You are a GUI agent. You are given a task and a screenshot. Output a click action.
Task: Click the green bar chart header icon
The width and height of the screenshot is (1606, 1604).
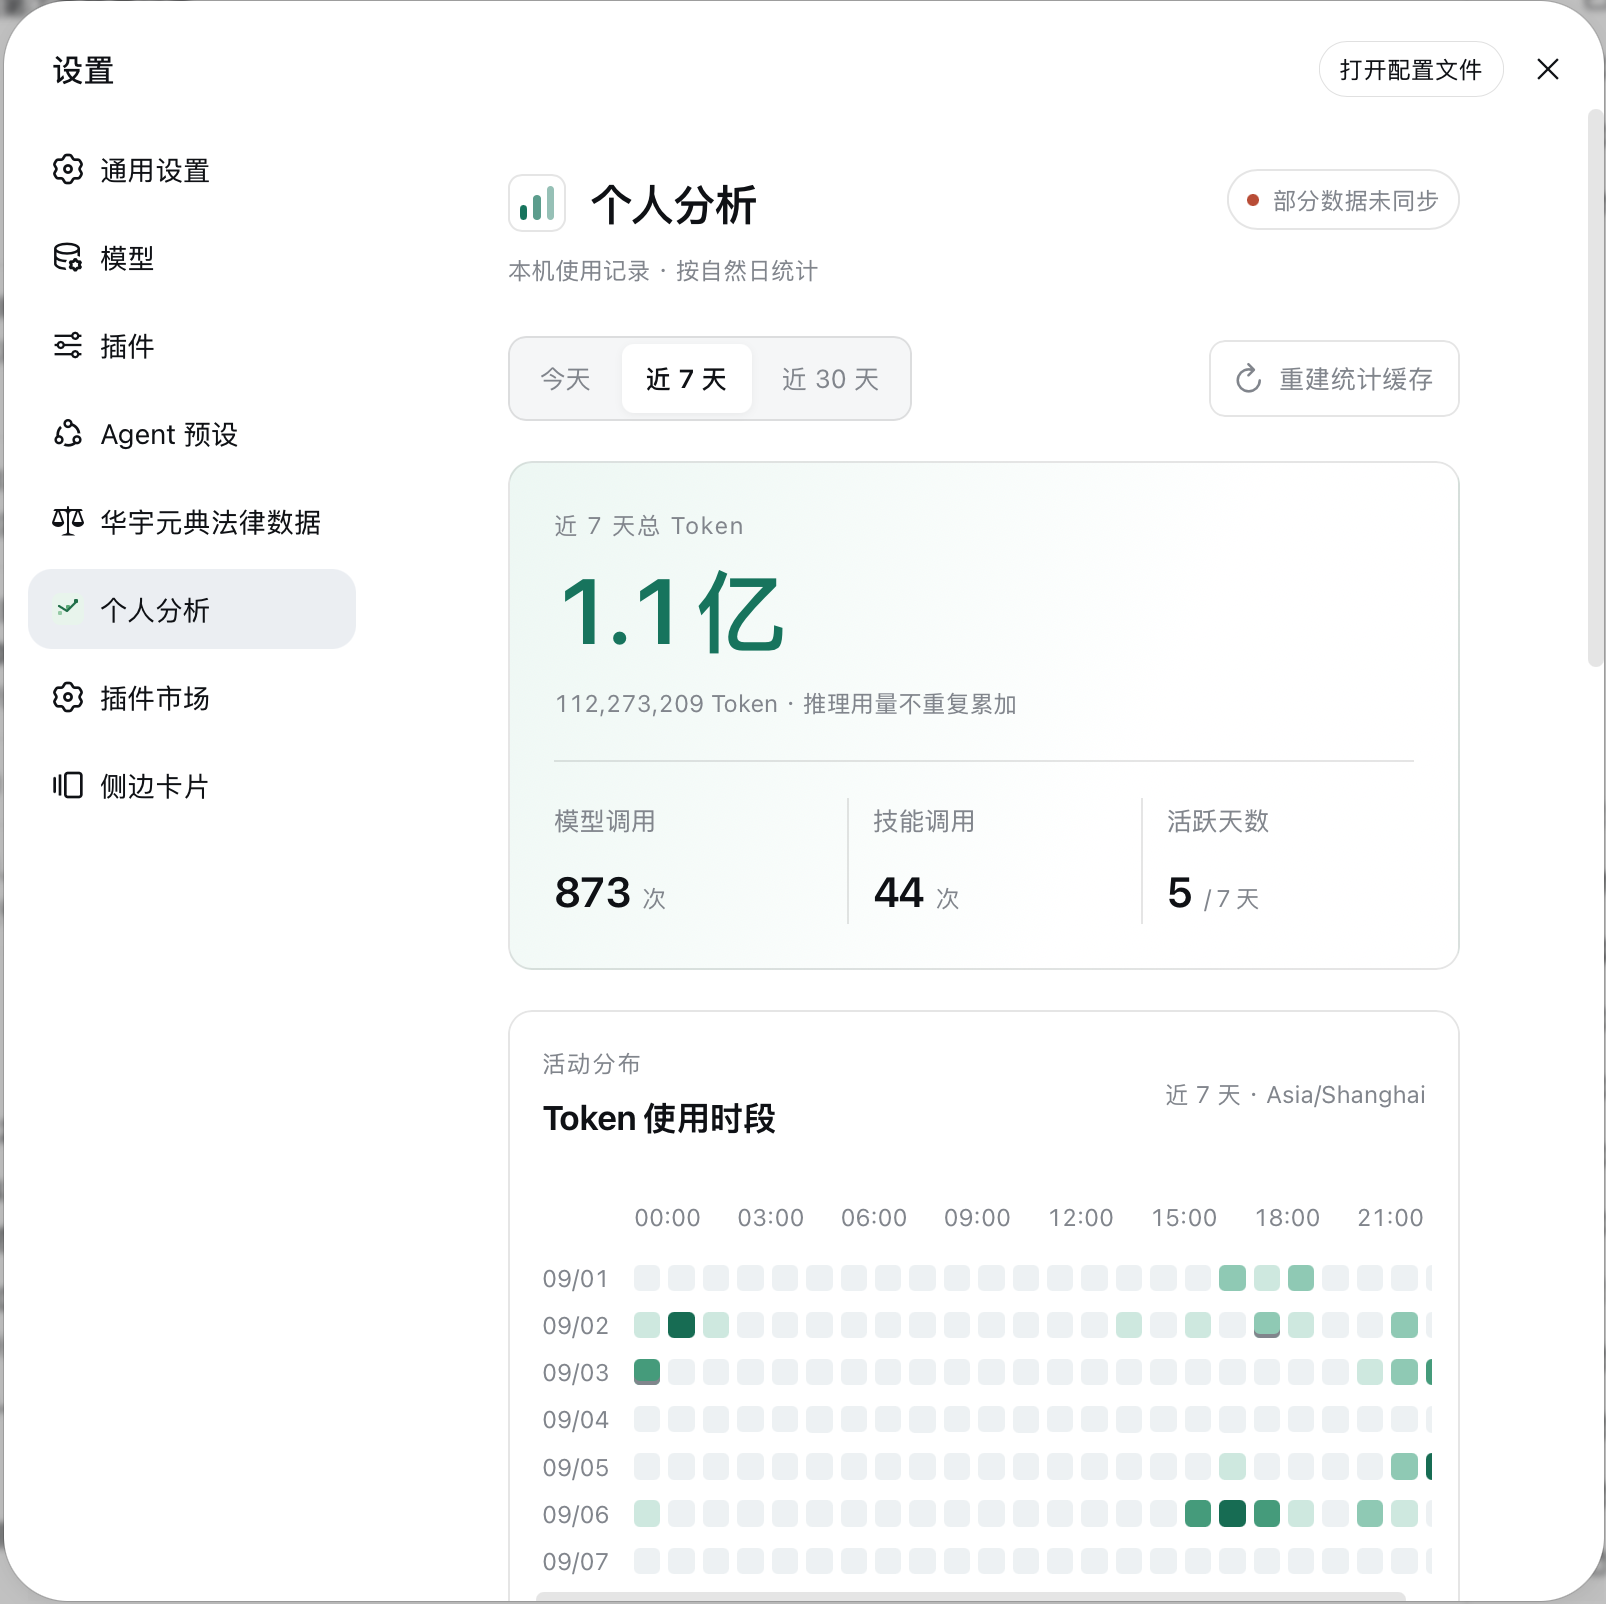pyautogui.click(x=537, y=203)
